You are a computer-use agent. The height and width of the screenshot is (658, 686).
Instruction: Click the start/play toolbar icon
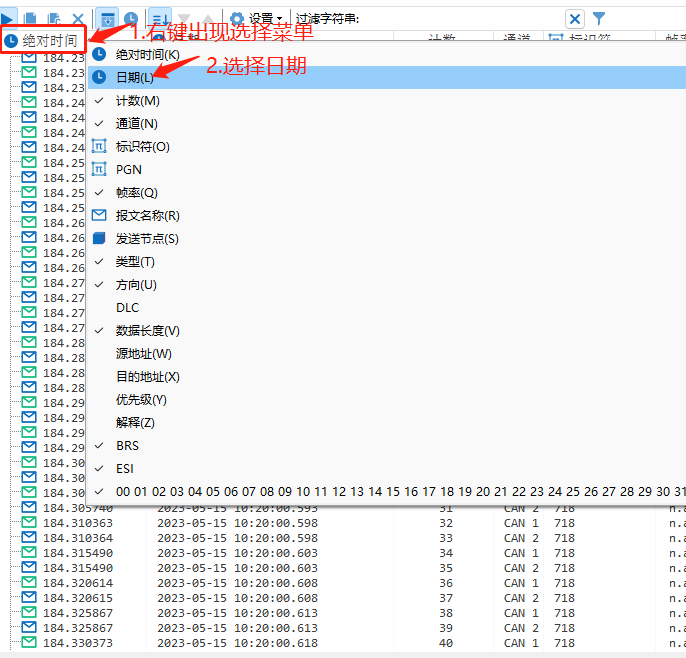6,19
